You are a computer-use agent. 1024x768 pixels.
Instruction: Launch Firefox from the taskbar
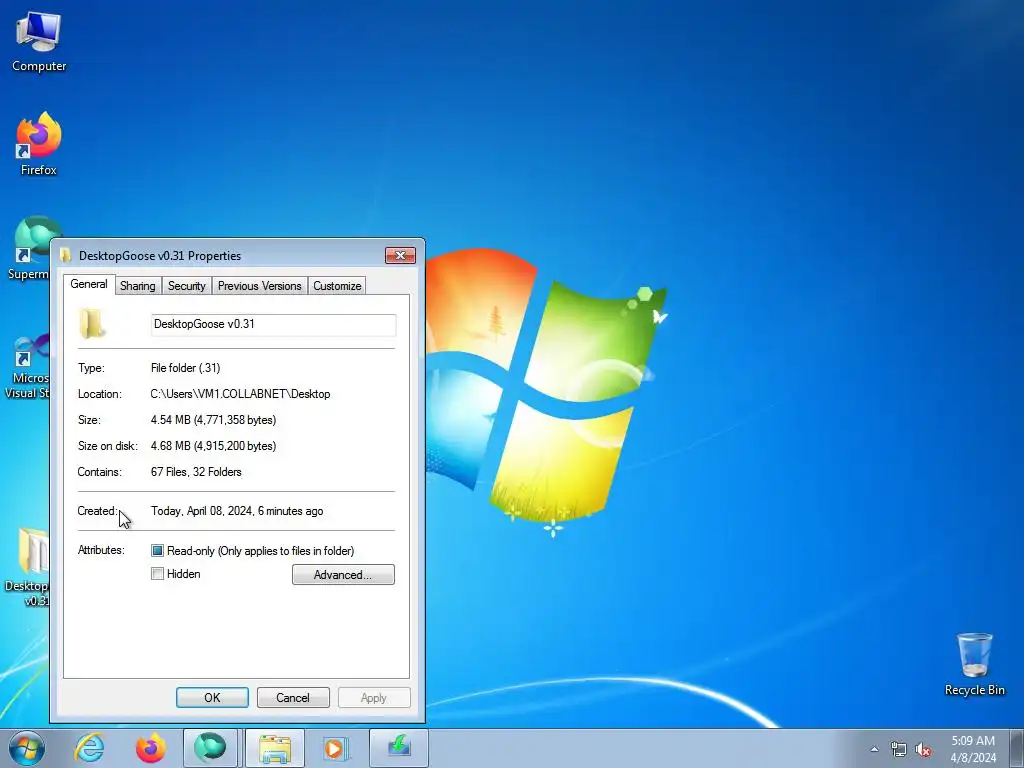pyautogui.click(x=150, y=748)
